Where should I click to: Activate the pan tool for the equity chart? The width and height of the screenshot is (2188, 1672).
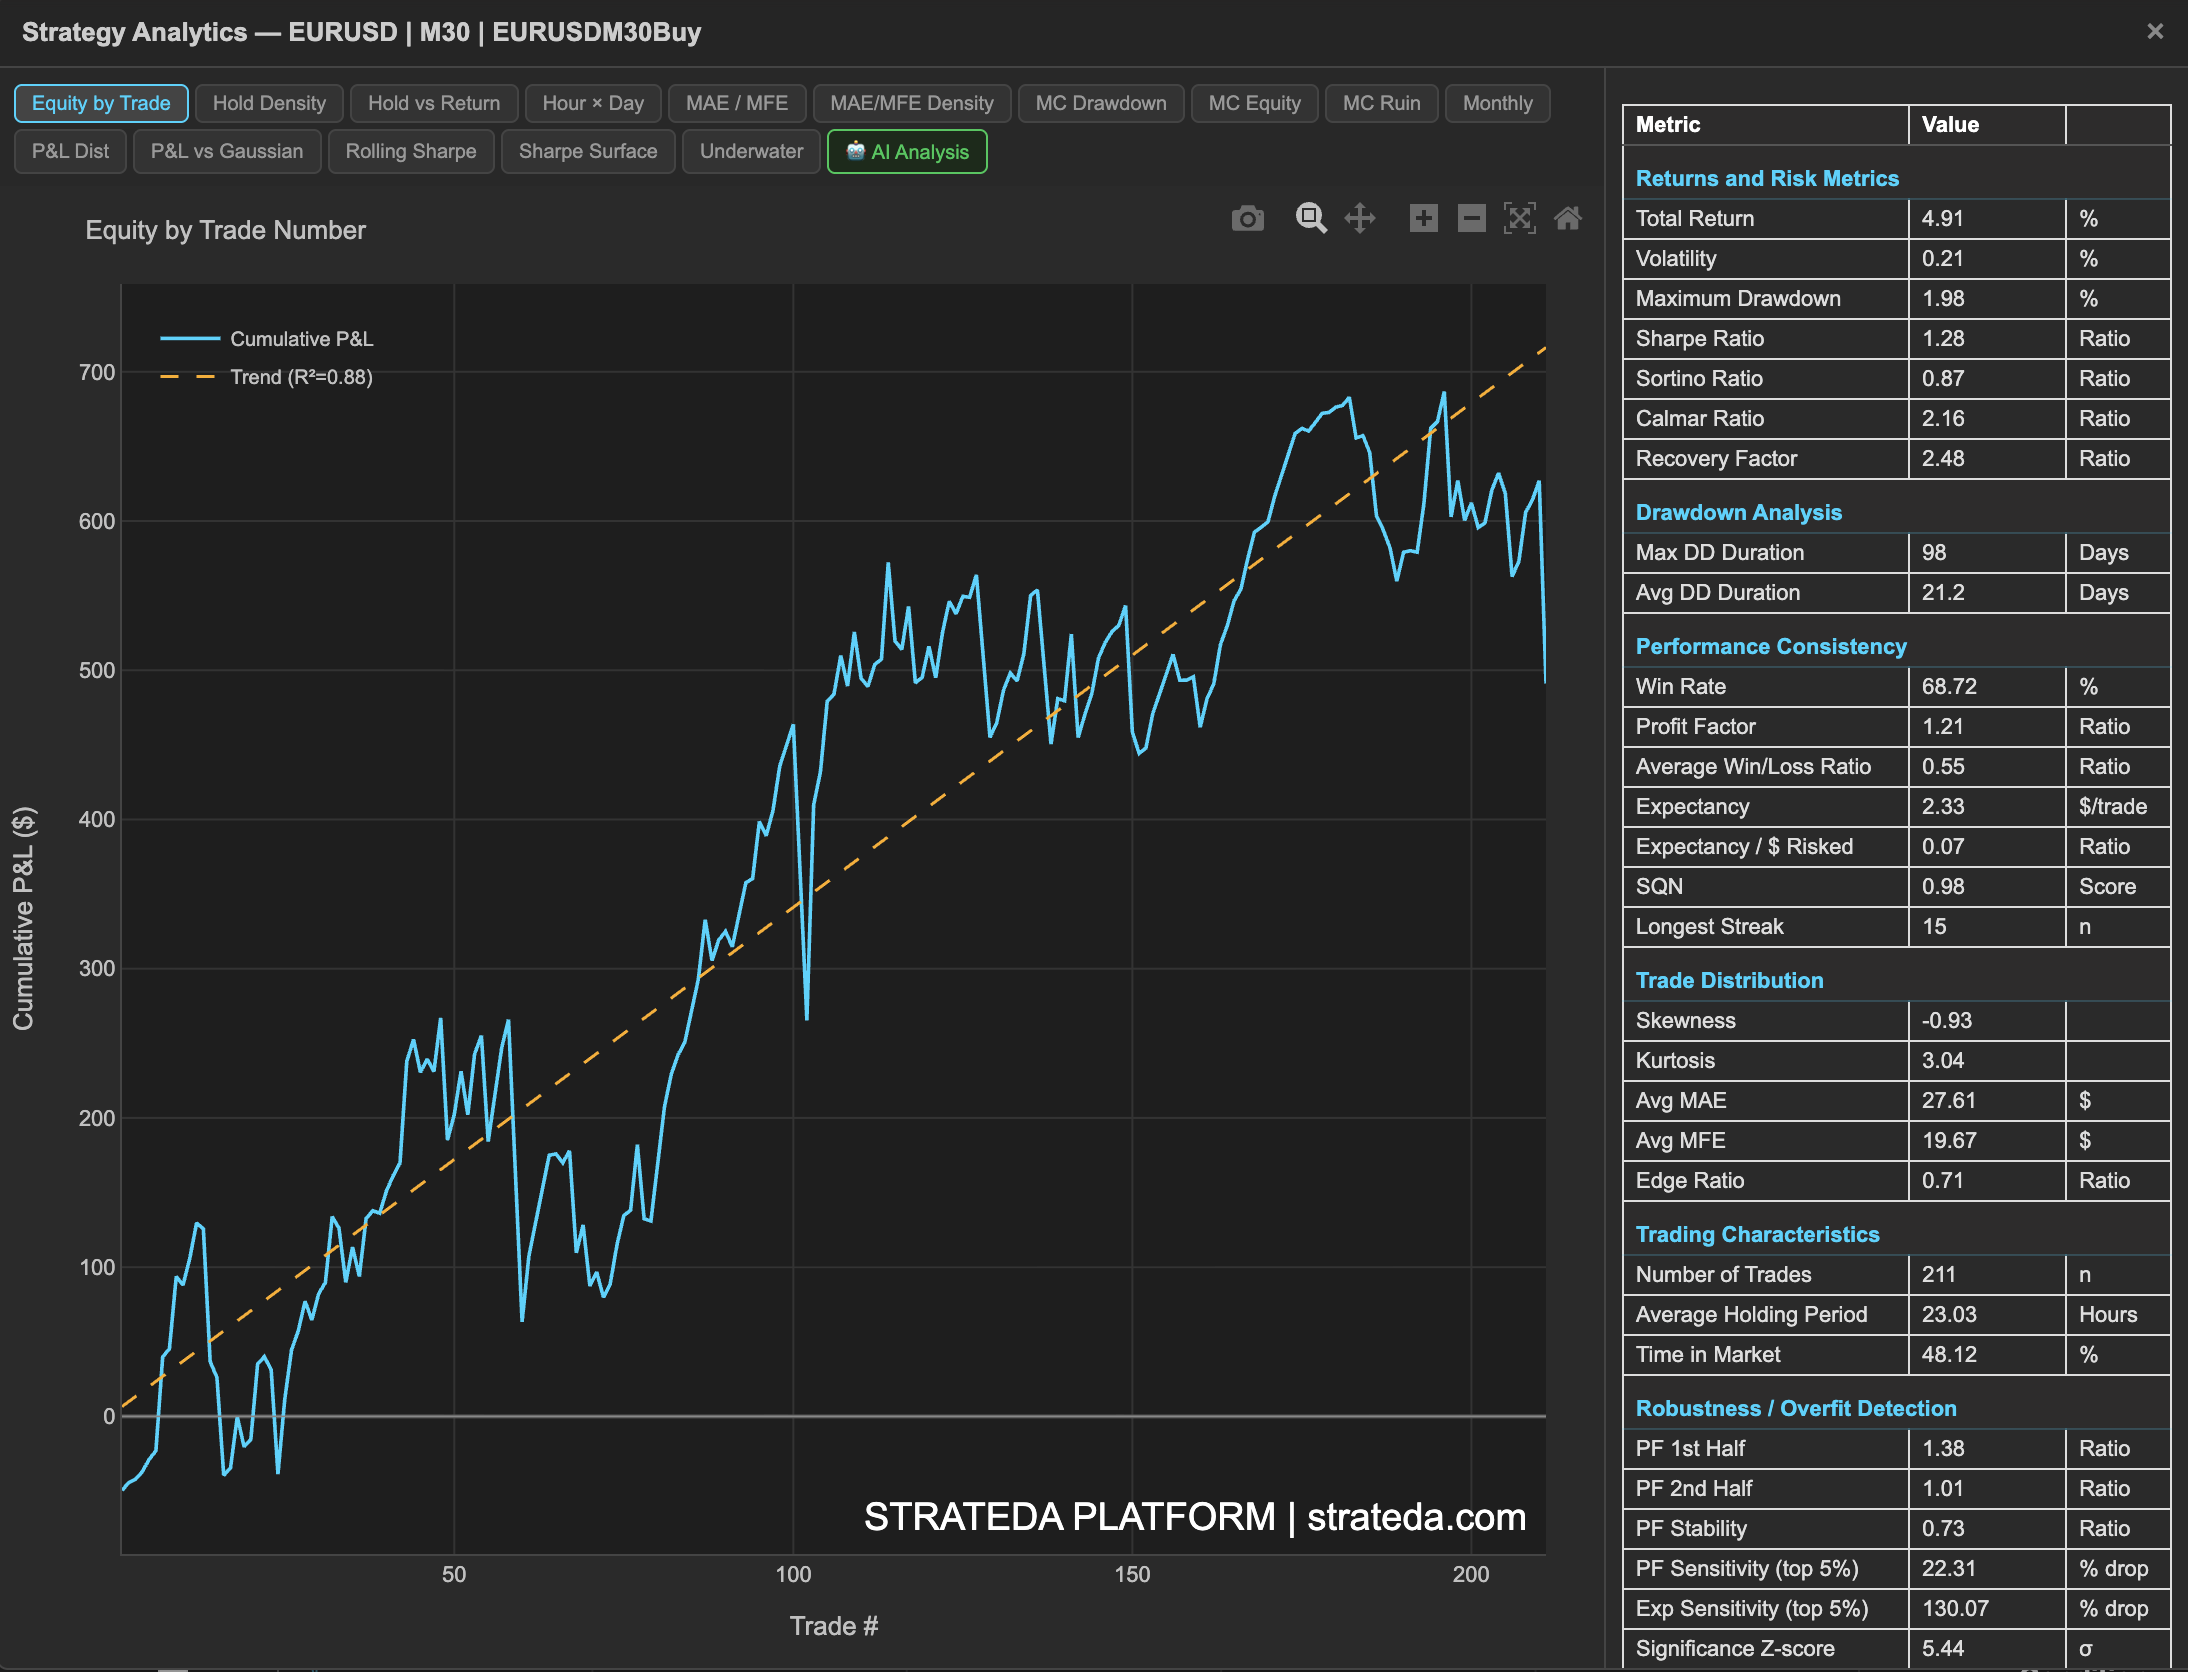(1361, 218)
